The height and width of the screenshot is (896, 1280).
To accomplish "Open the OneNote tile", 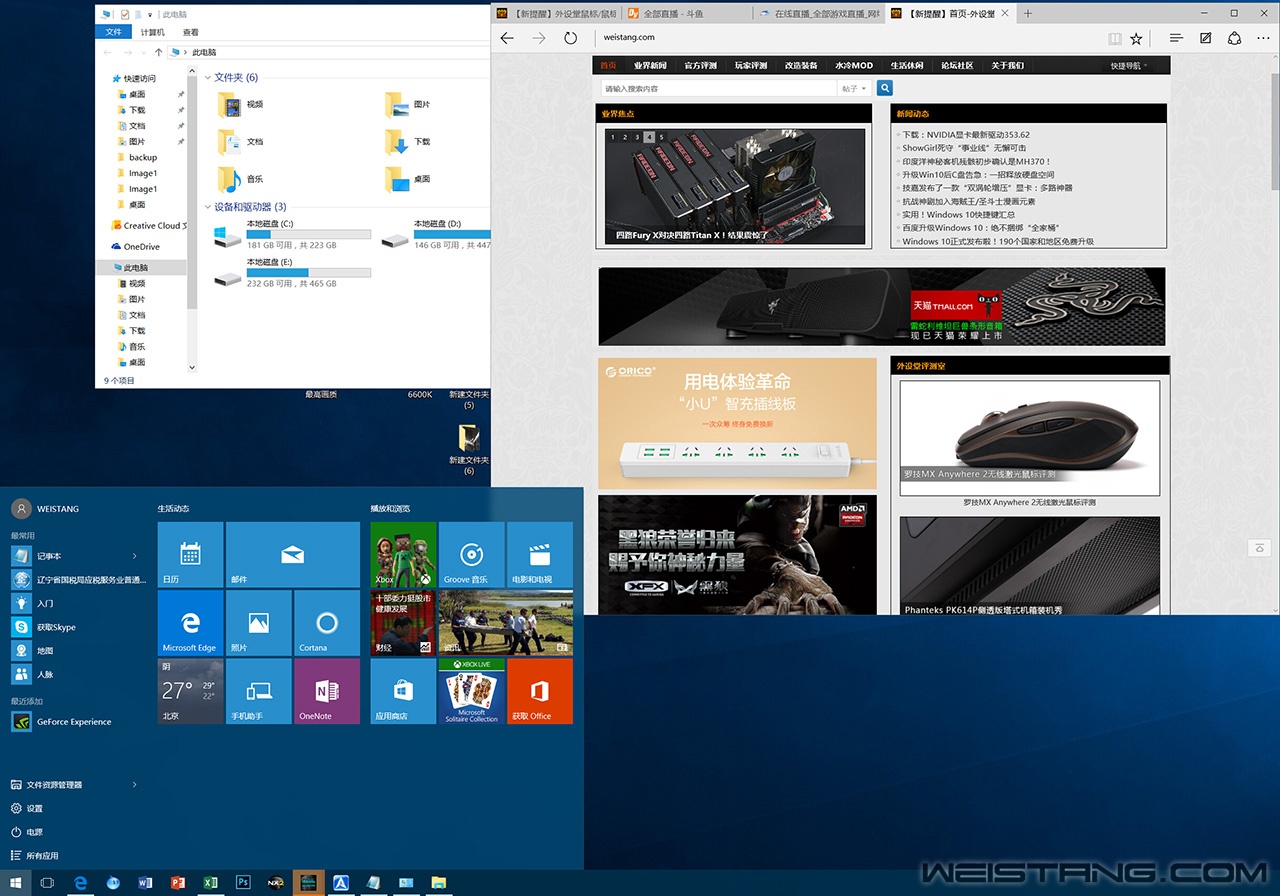I will 326,690.
